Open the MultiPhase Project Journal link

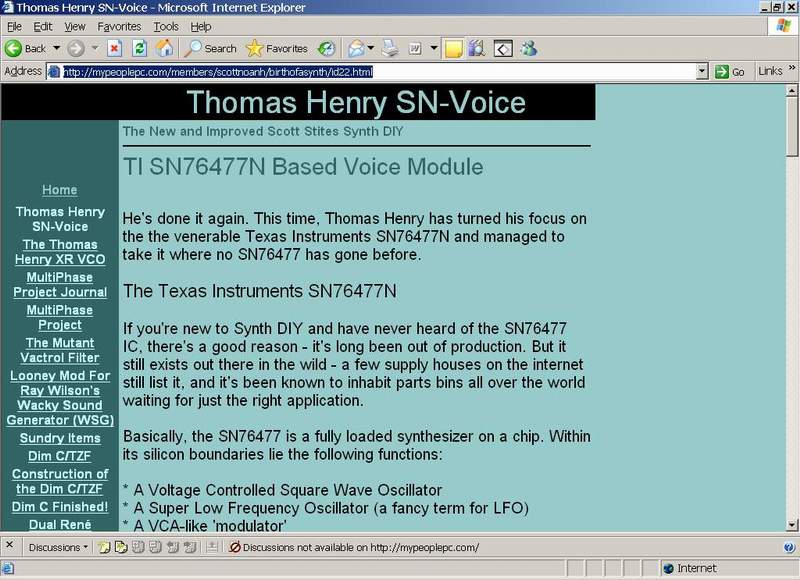pyautogui.click(x=60, y=285)
